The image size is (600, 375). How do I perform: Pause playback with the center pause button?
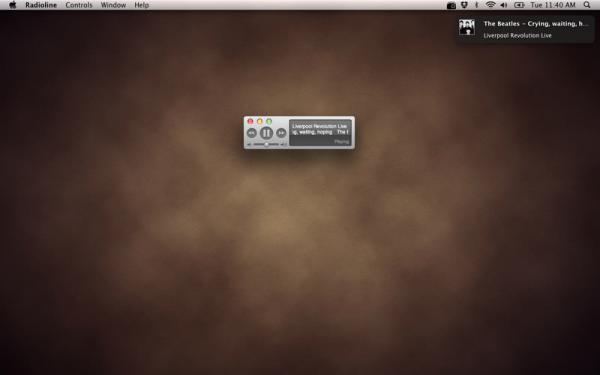pyautogui.click(x=266, y=133)
